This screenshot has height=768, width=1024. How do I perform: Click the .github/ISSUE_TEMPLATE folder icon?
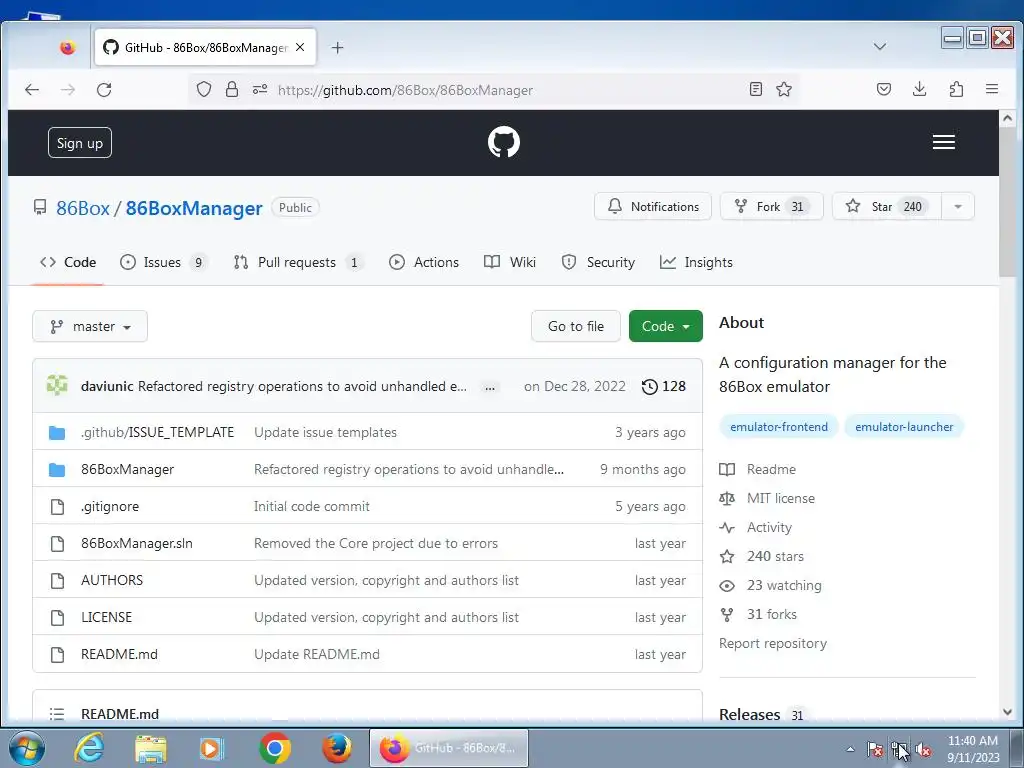[57, 432]
